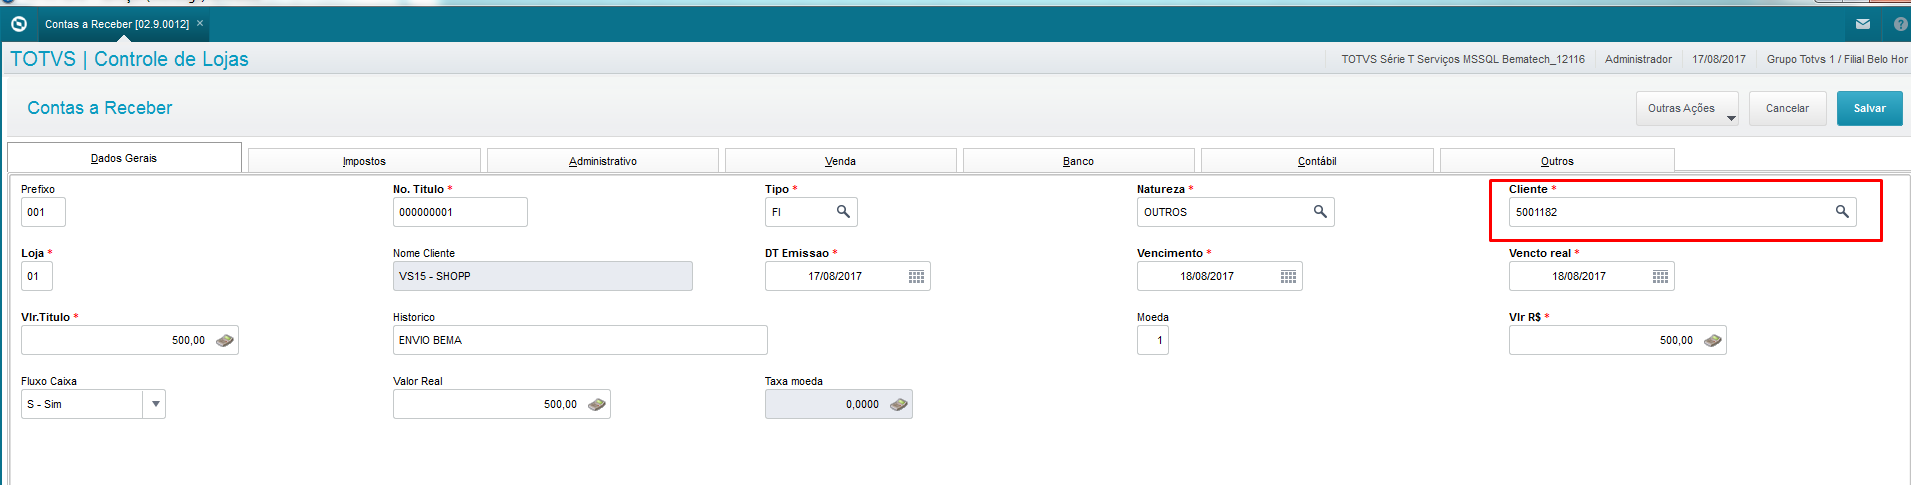Click the Cancelar button
Viewport: 1911px width, 485px height.
pos(1787,109)
